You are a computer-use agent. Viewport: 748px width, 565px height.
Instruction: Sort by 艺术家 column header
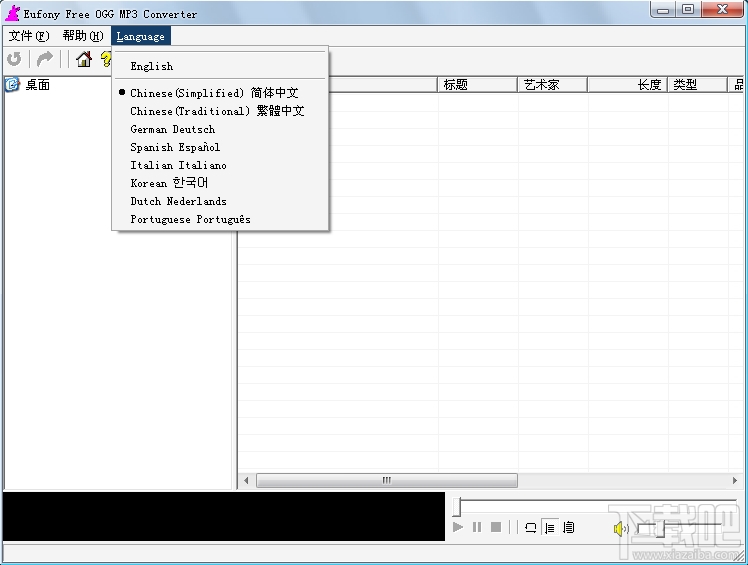552,84
